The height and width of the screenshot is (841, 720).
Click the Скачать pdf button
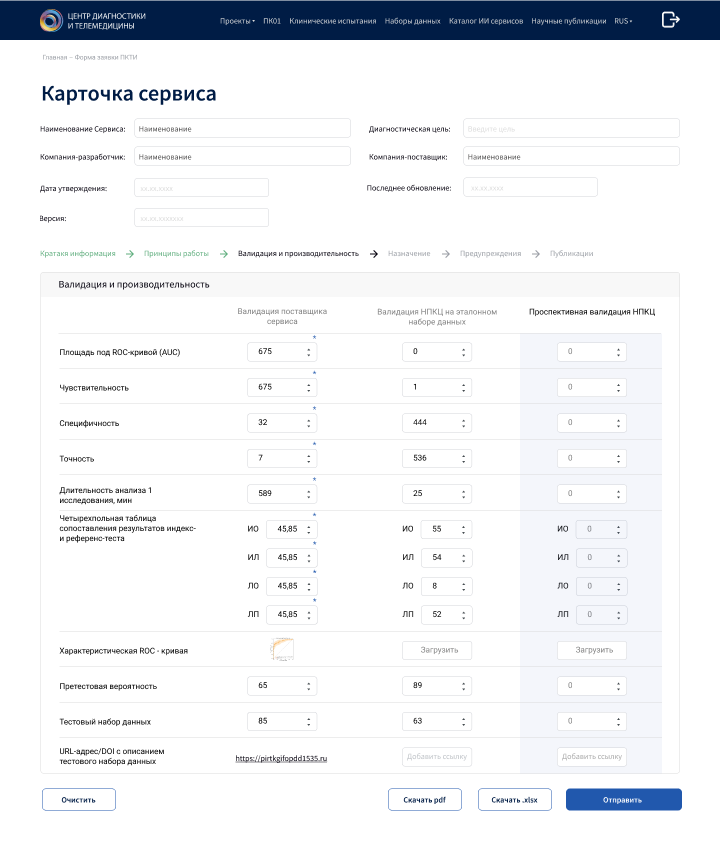[425, 800]
